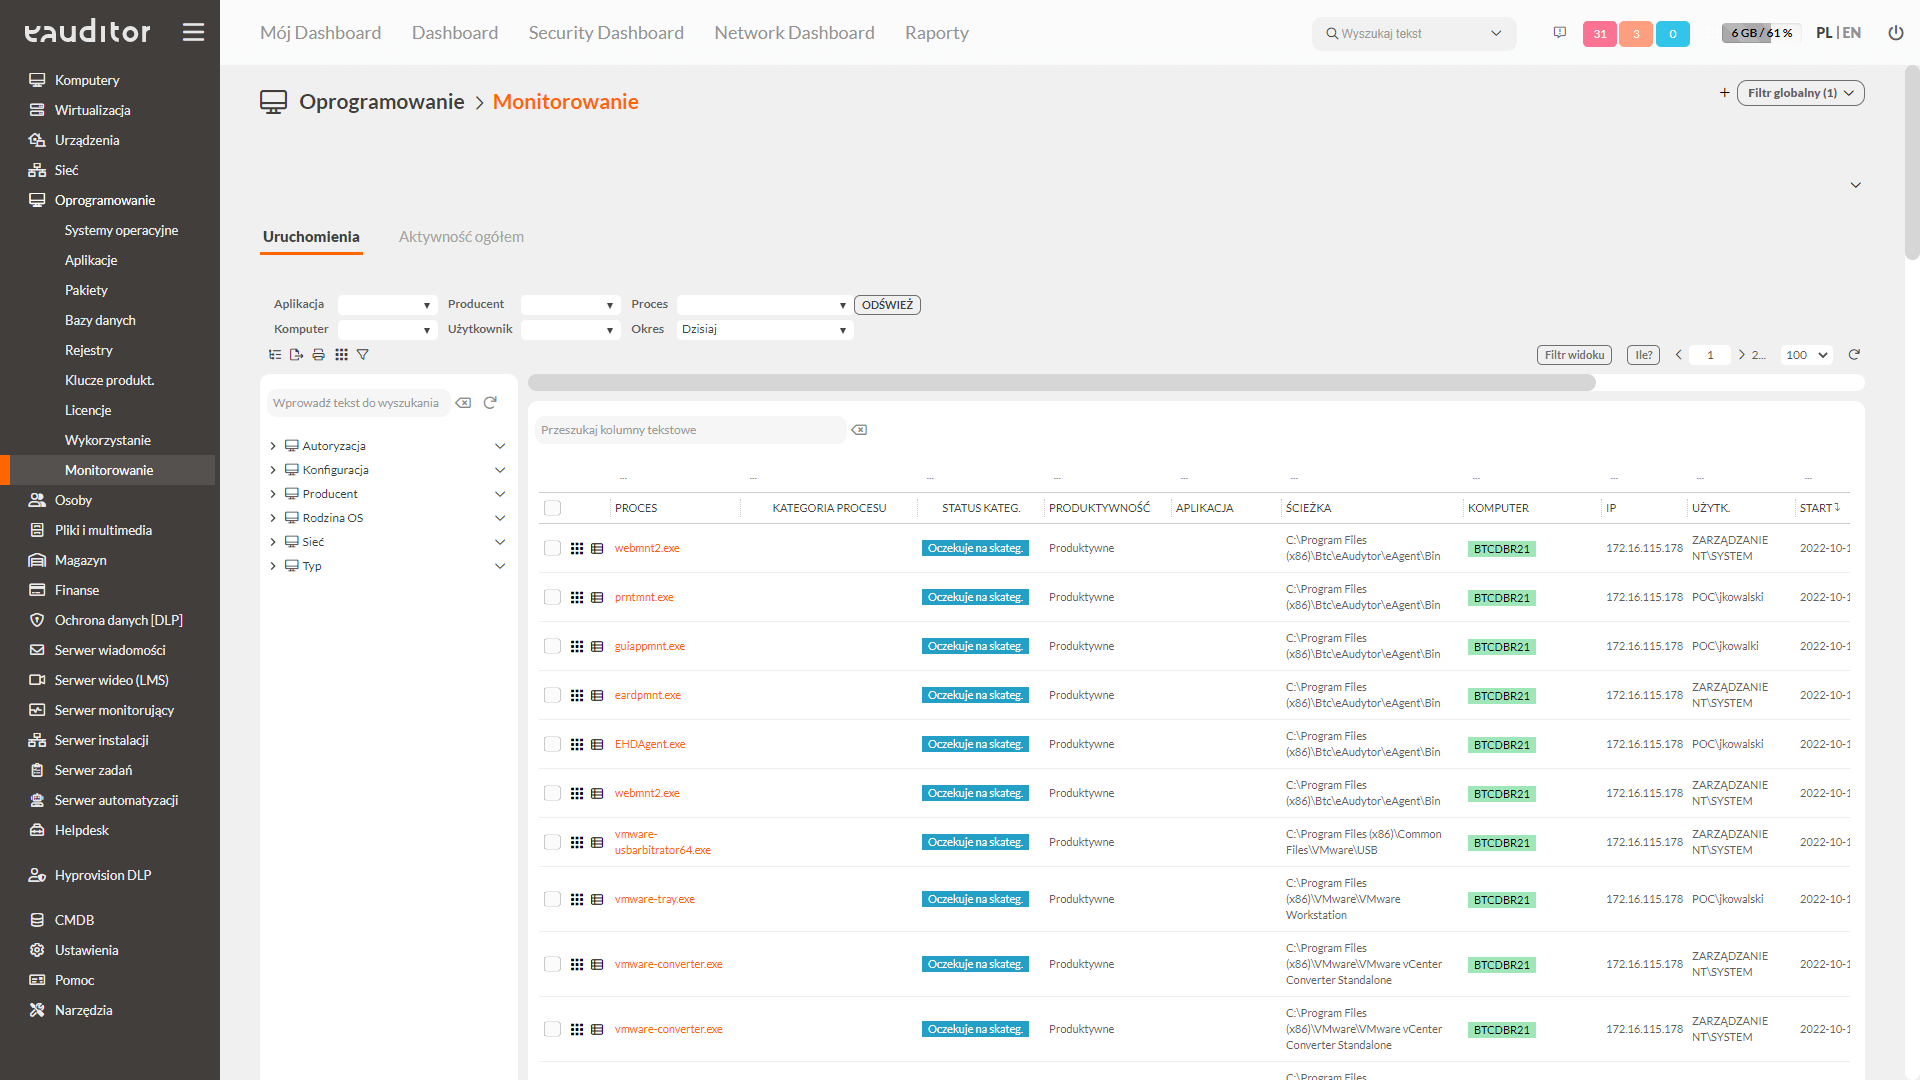Click the Filtr widoku button

(1576, 355)
